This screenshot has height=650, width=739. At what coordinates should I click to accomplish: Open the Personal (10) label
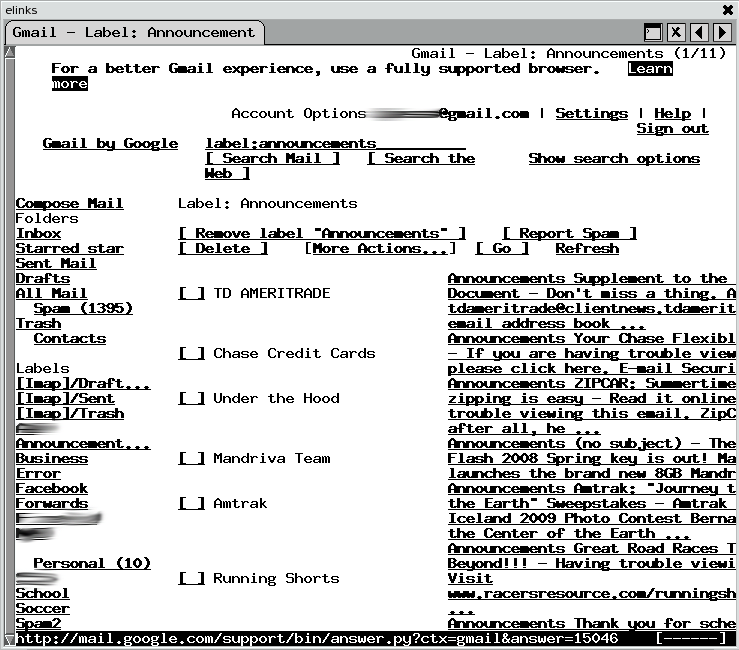tap(92, 563)
